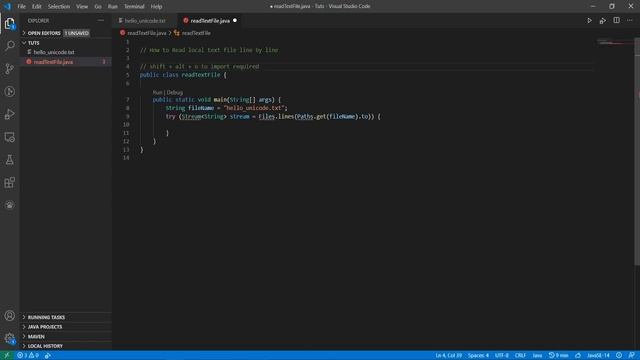This screenshot has height=360, width=640.
Task: Click the comment line about shift + alt + o
Action: (199, 67)
